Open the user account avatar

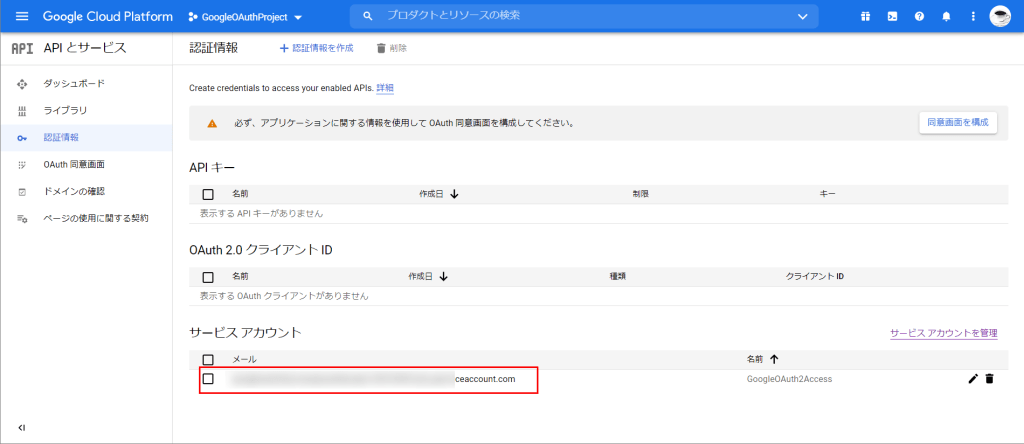[x=1000, y=16]
